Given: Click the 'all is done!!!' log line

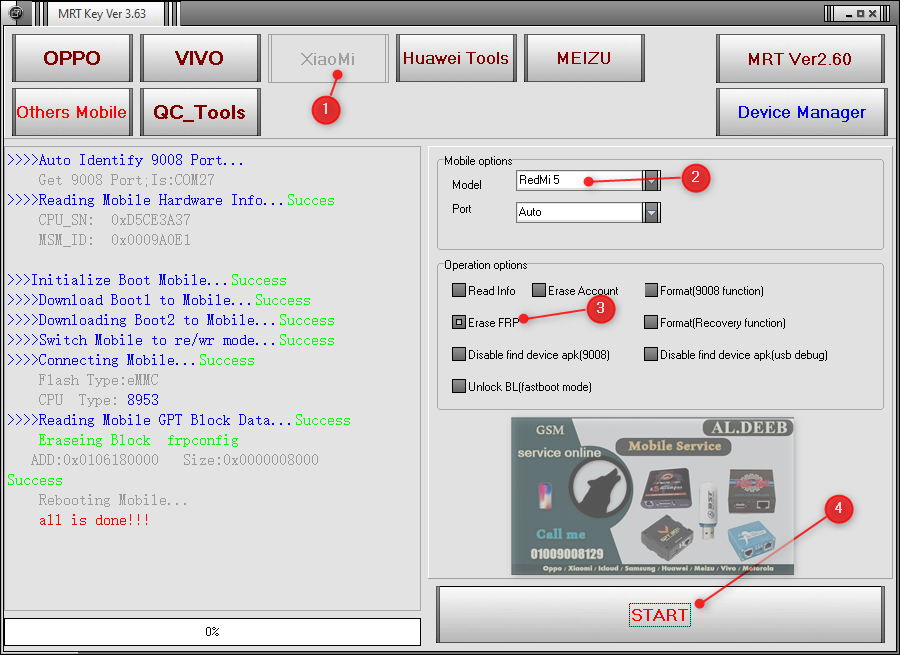Looking at the screenshot, I should (x=94, y=520).
